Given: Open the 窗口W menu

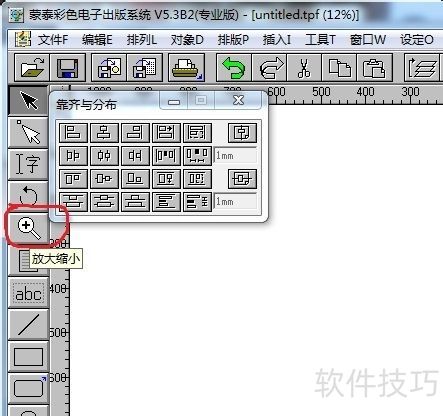Looking at the screenshot, I should point(368,40).
